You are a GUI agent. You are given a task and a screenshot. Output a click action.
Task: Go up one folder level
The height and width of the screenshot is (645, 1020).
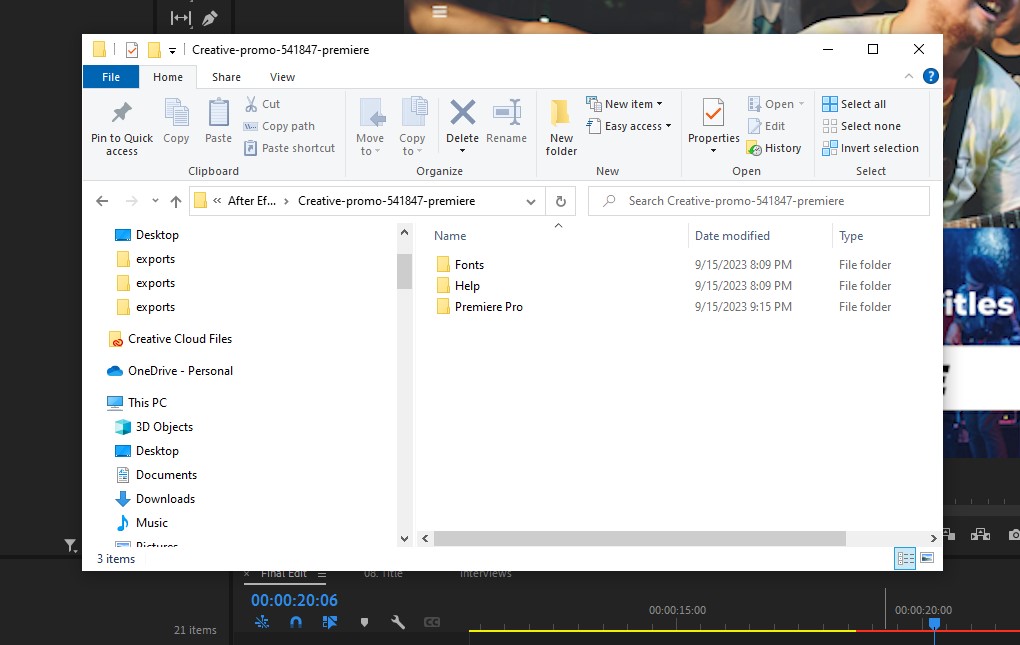(176, 201)
